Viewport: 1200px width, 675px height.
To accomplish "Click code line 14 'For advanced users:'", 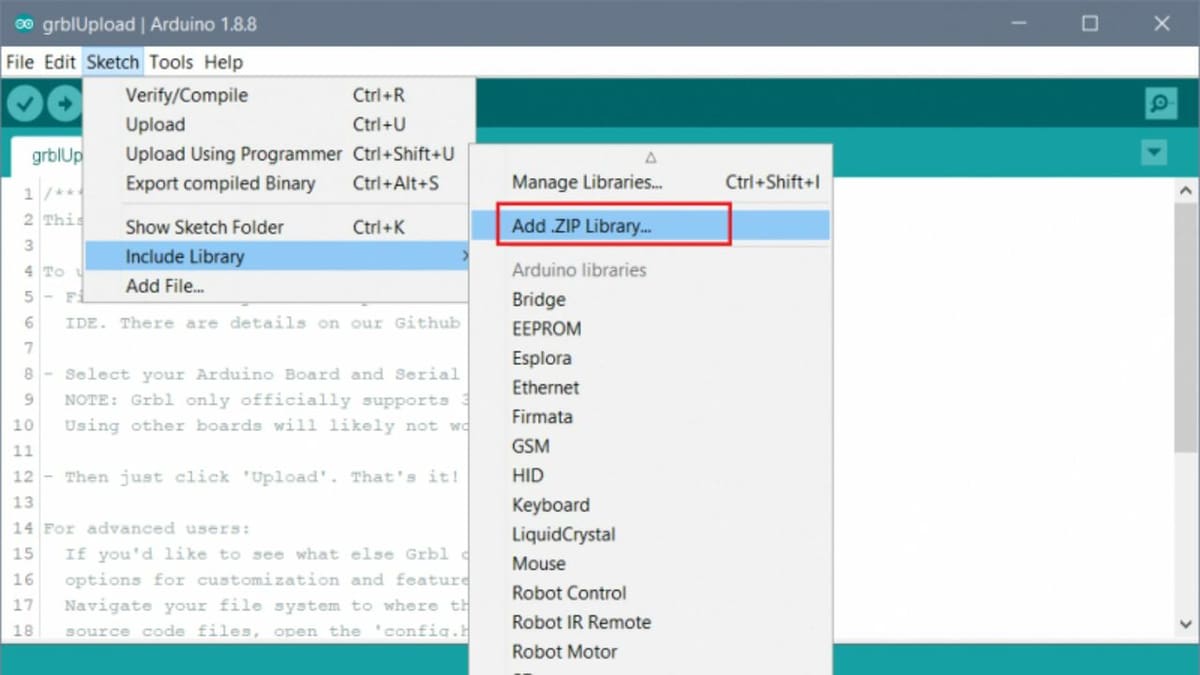I will (x=148, y=528).
